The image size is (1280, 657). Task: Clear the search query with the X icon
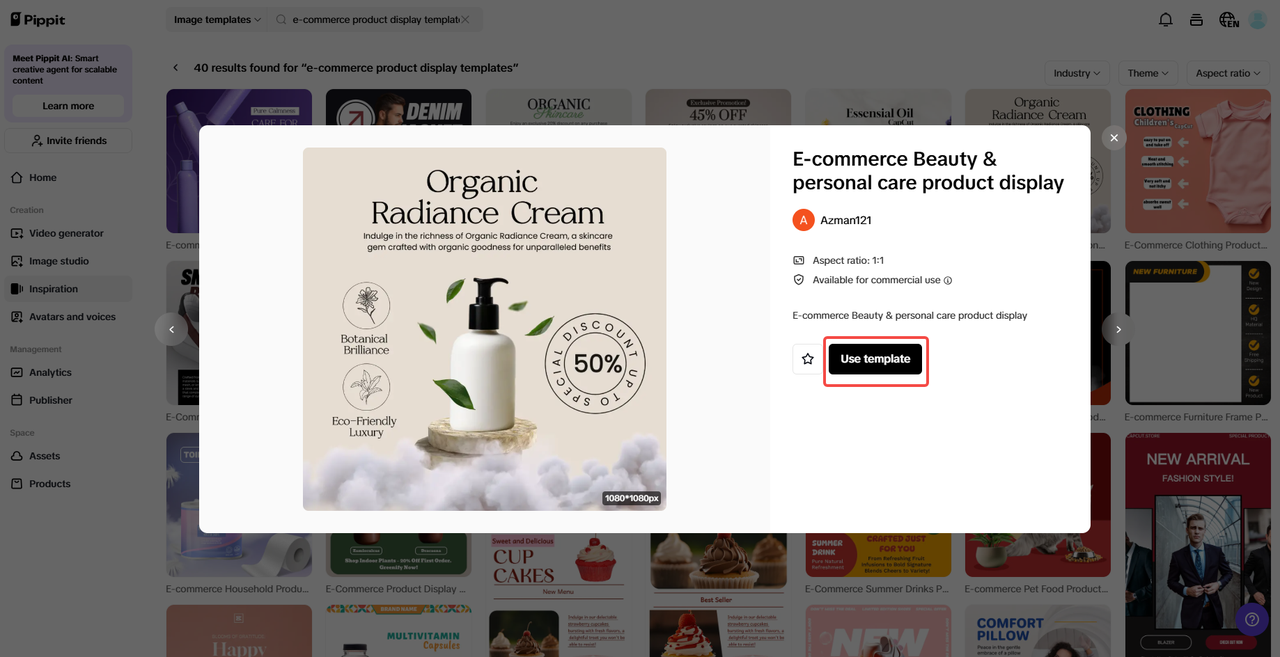[465, 19]
